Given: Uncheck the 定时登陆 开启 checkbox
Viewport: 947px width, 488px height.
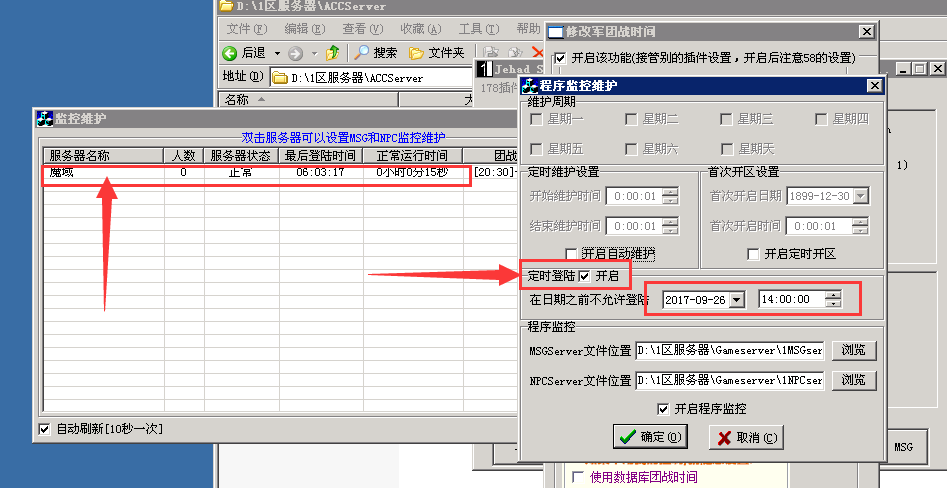Looking at the screenshot, I should pyautogui.click(x=584, y=276).
